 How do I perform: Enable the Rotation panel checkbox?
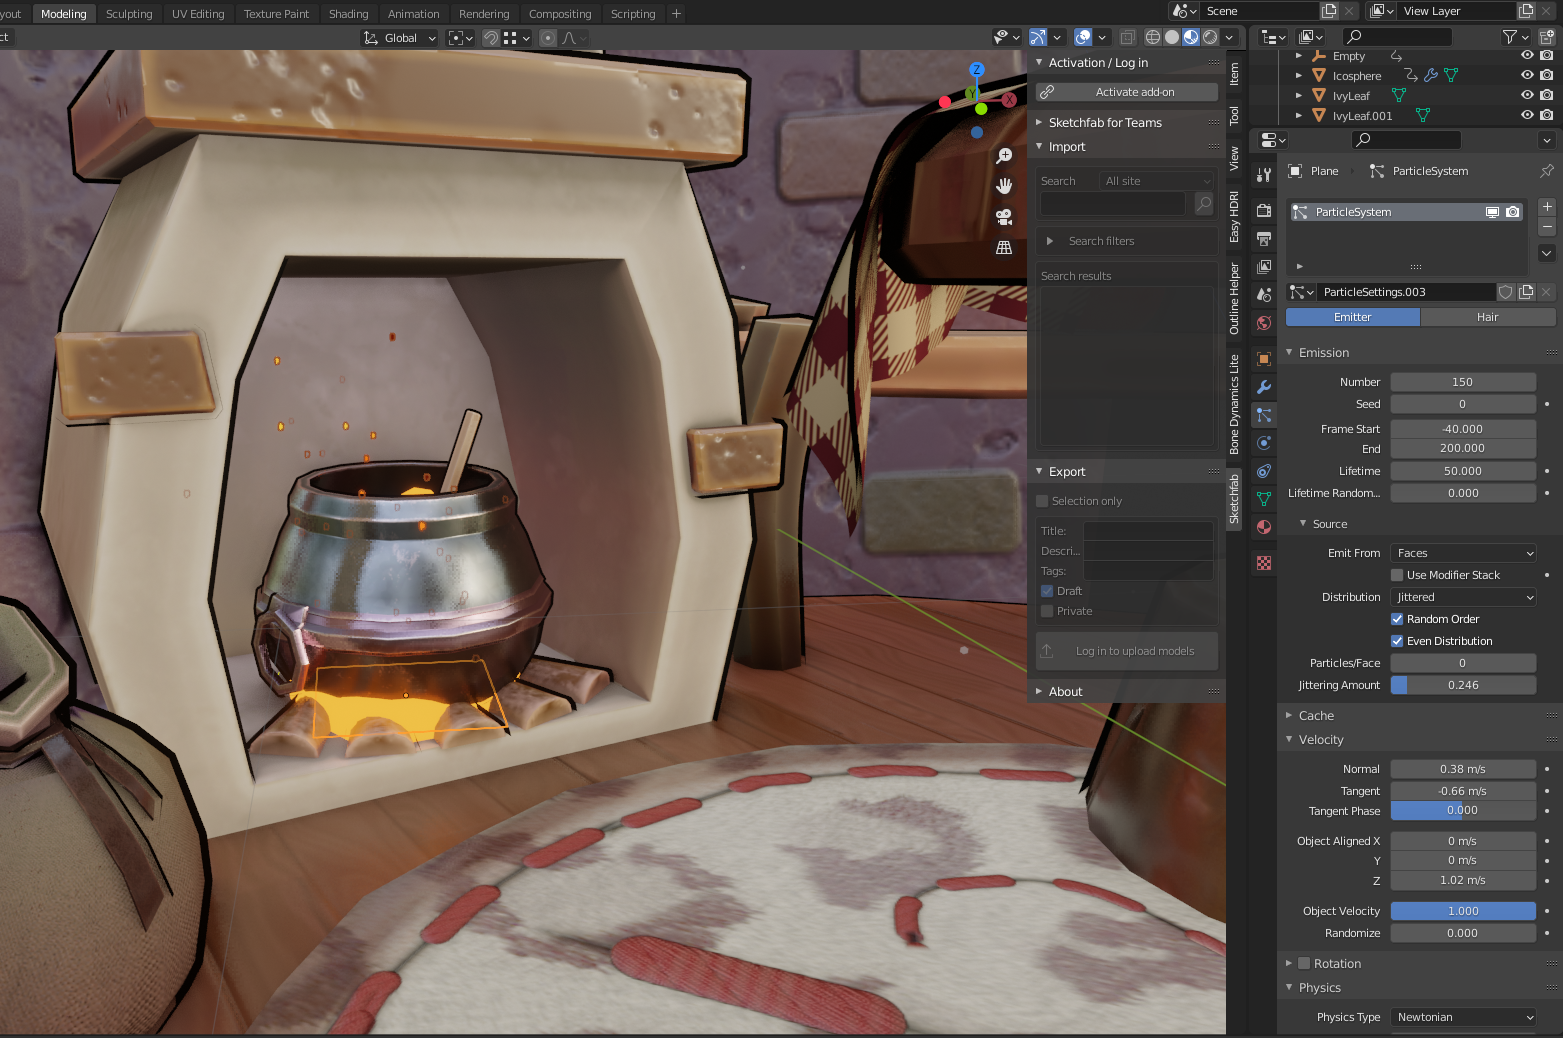1304,964
